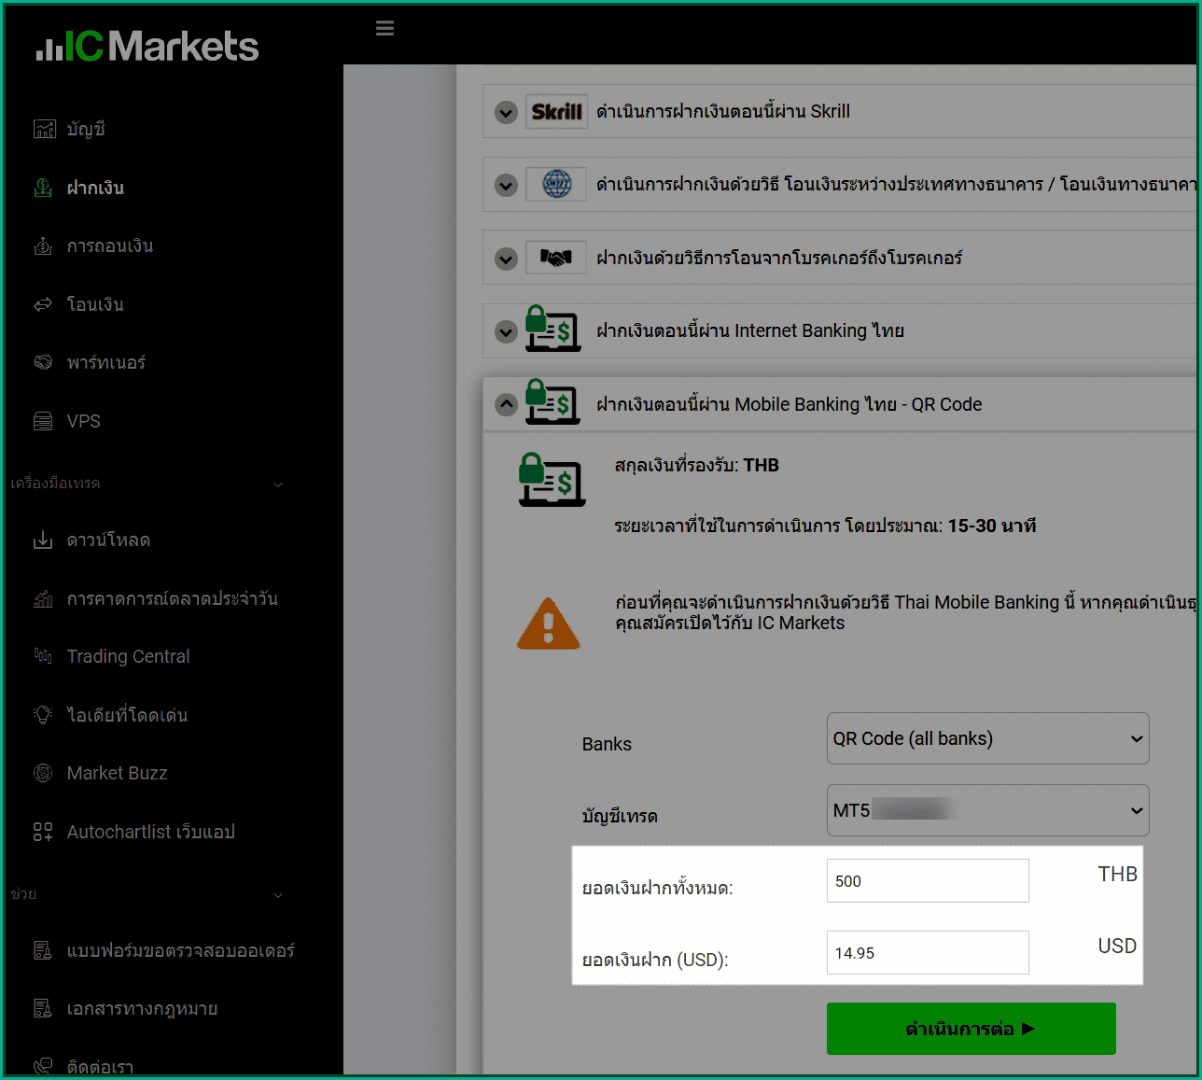
Task: Select ฝากเงิน in the sidebar
Action: coord(95,188)
